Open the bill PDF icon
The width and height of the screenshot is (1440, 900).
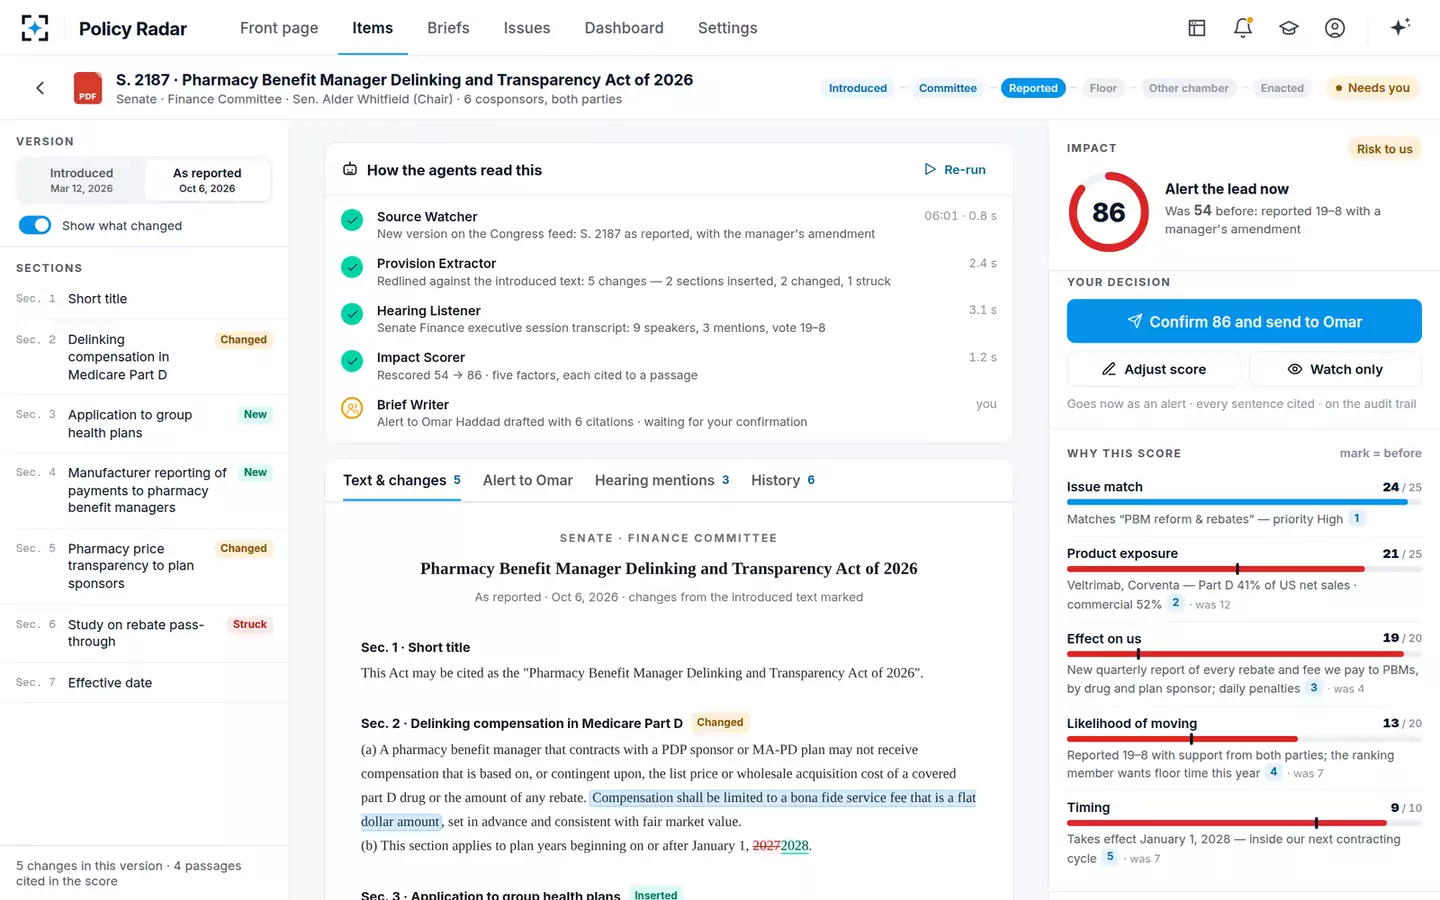88,88
